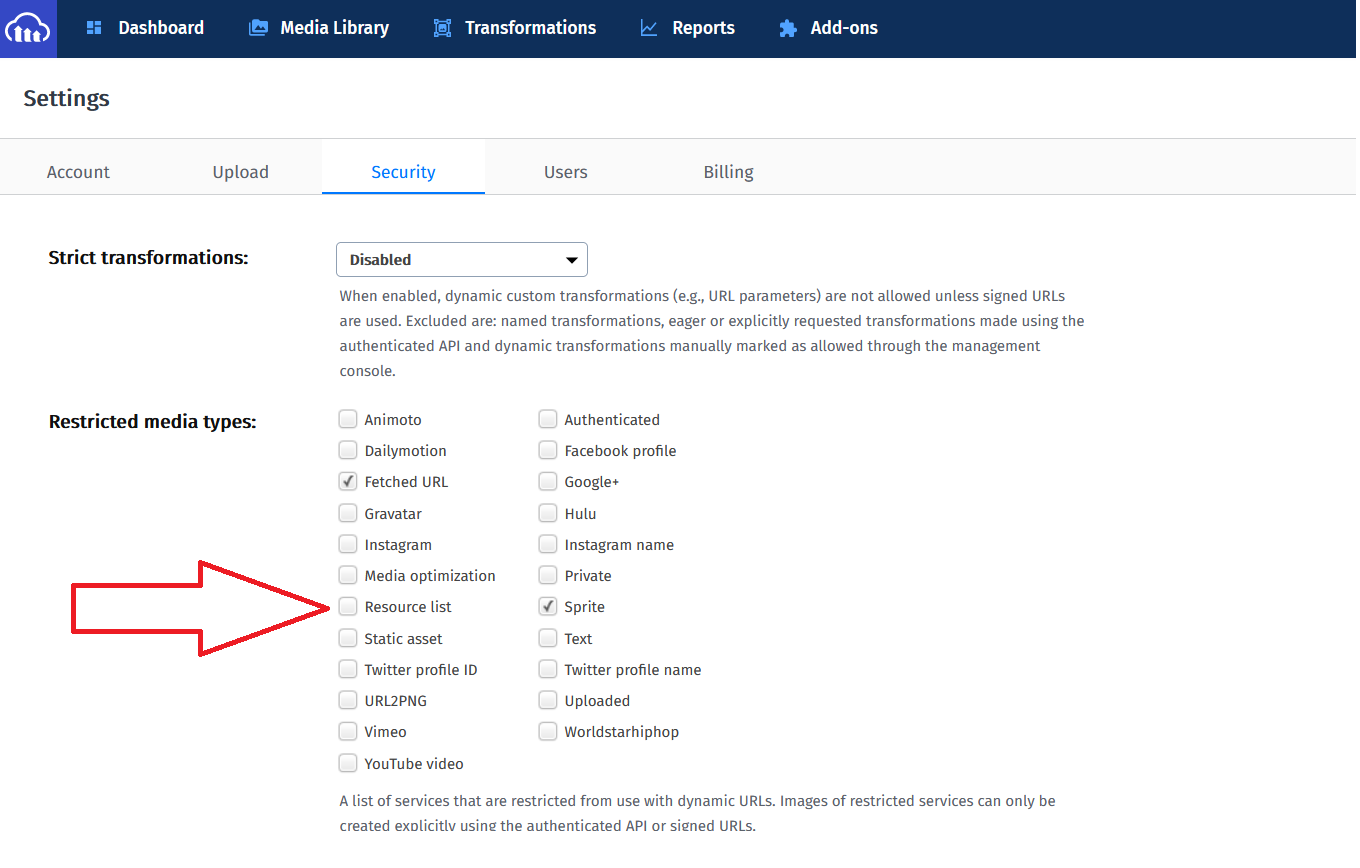Check the Twitter profile name checkbox
The width and height of the screenshot is (1360, 868).
(x=548, y=669)
